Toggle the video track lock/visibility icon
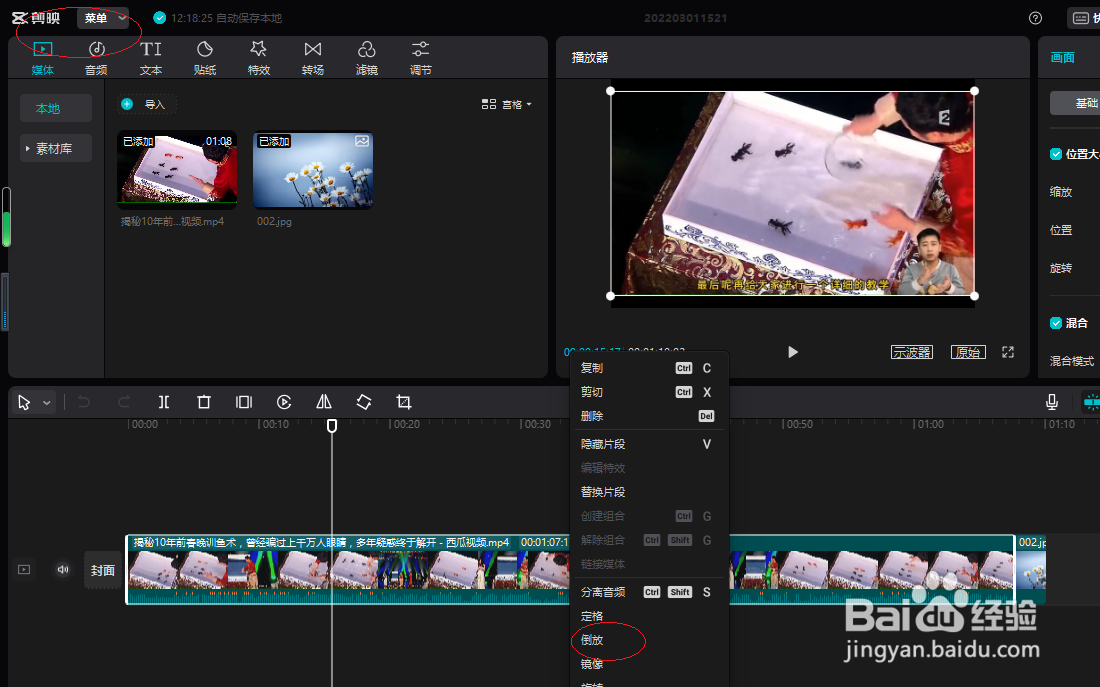The width and height of the screenshot is (1100, 687). point(24,569)
